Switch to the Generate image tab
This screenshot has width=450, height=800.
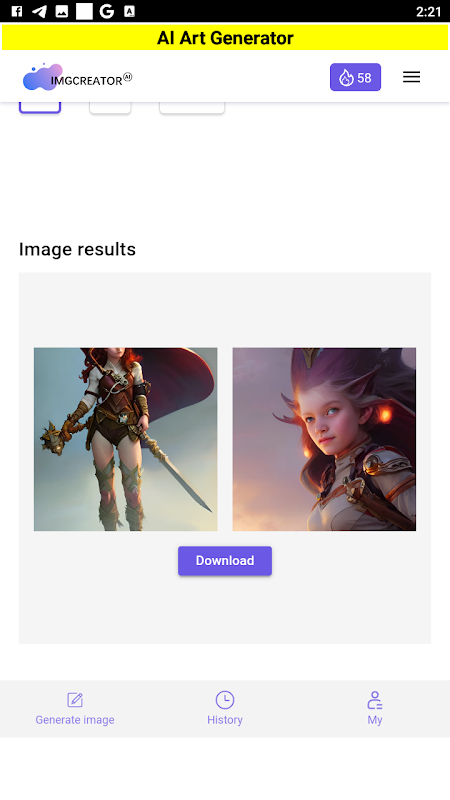[x=75, y=720]
